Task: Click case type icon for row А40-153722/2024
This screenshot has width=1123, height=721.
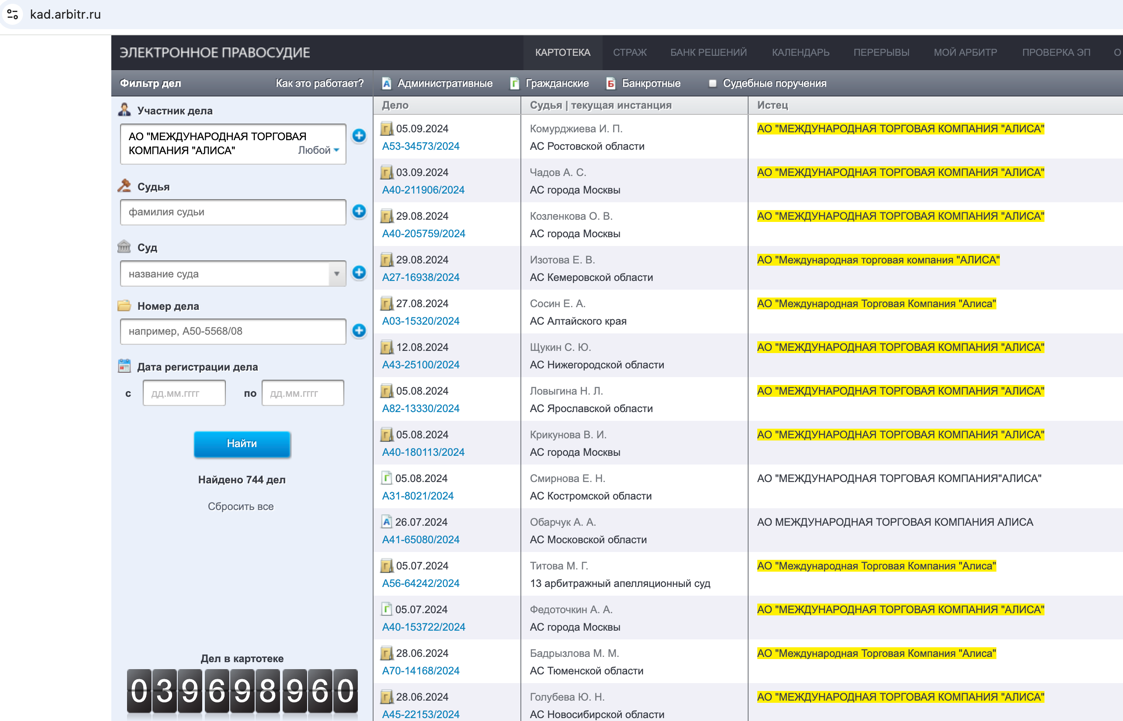Action: point(387,609)
